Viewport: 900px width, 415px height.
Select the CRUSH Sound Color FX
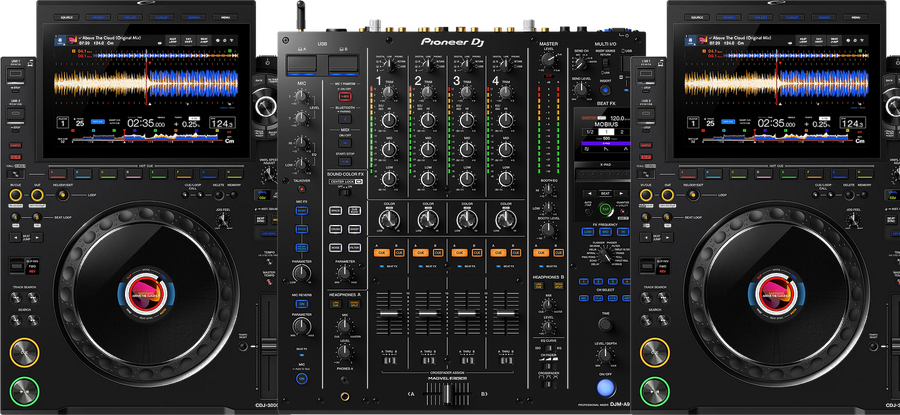(x=335, y=229)
